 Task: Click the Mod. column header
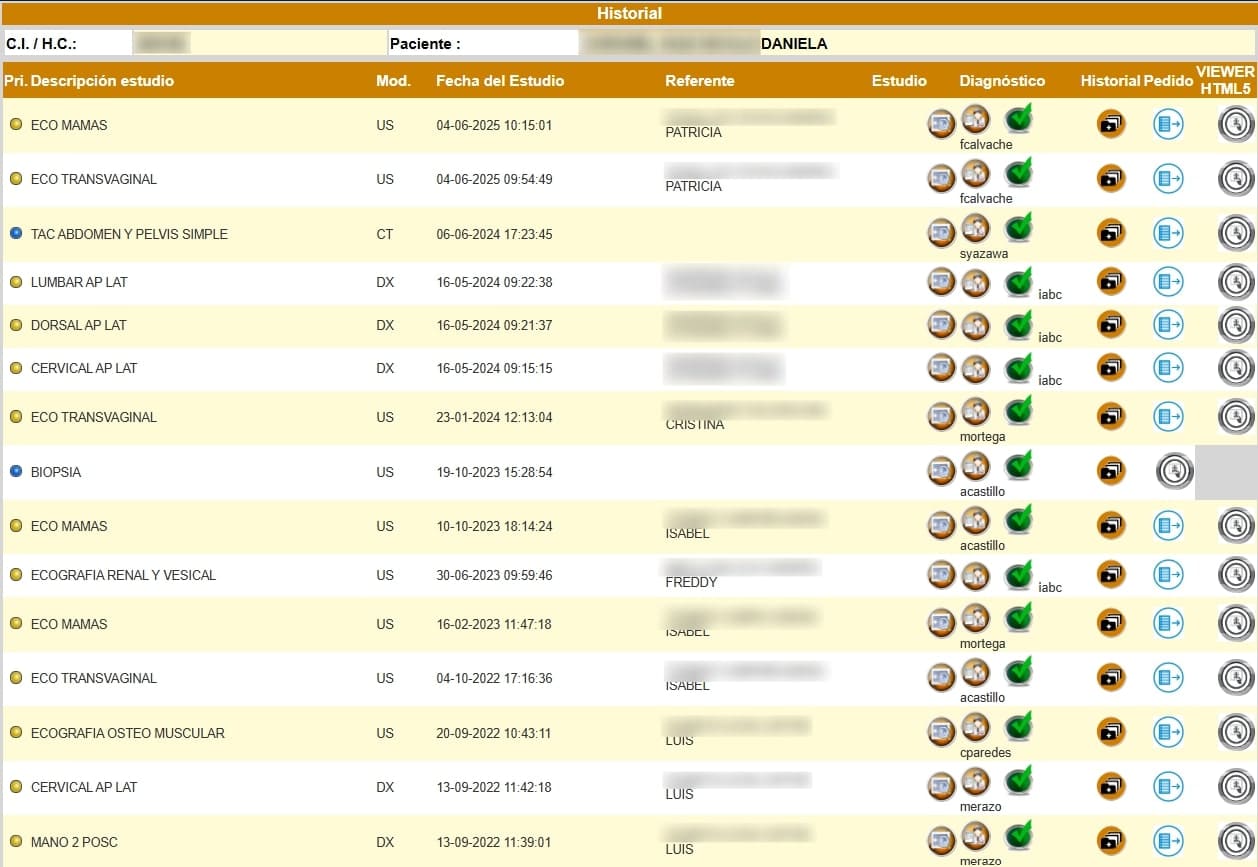pyautogui.click(x=393, y=81)
